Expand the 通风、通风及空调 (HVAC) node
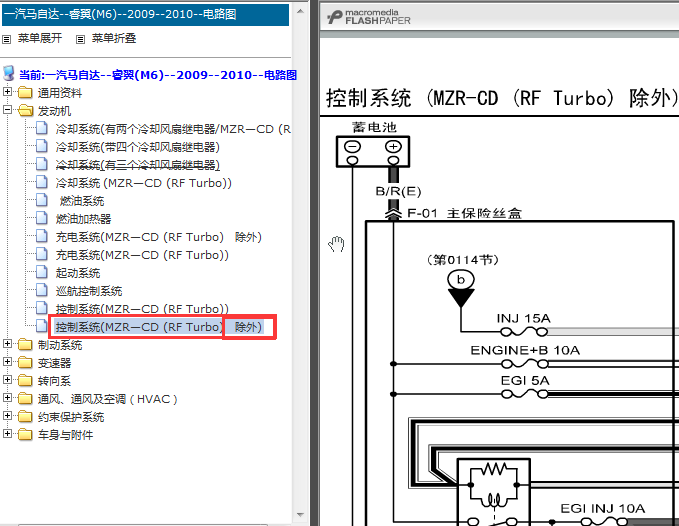This screenshot has width=679, height=526. pos(7,398)
